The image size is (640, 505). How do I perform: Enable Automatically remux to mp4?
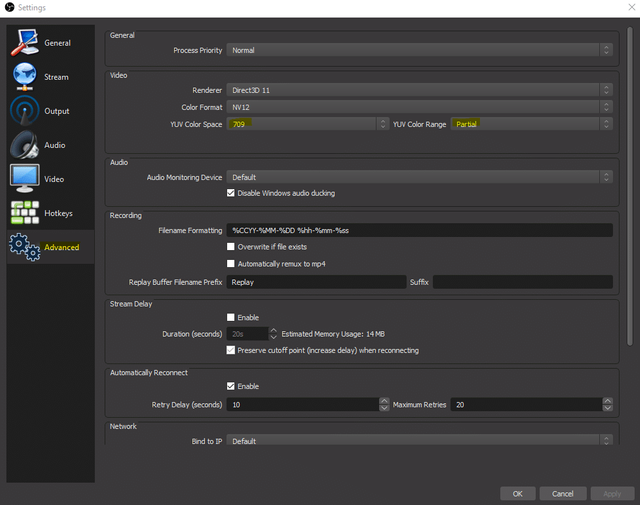(x=231, y=264)
